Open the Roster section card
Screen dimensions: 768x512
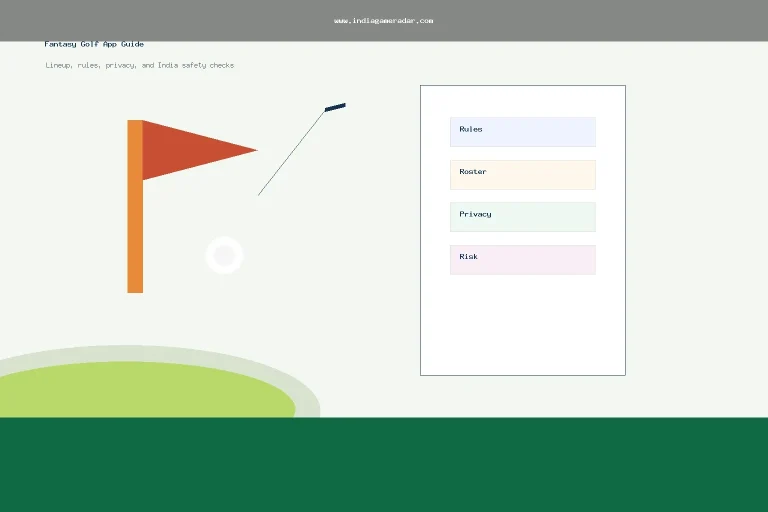click(x=523, y=174)
